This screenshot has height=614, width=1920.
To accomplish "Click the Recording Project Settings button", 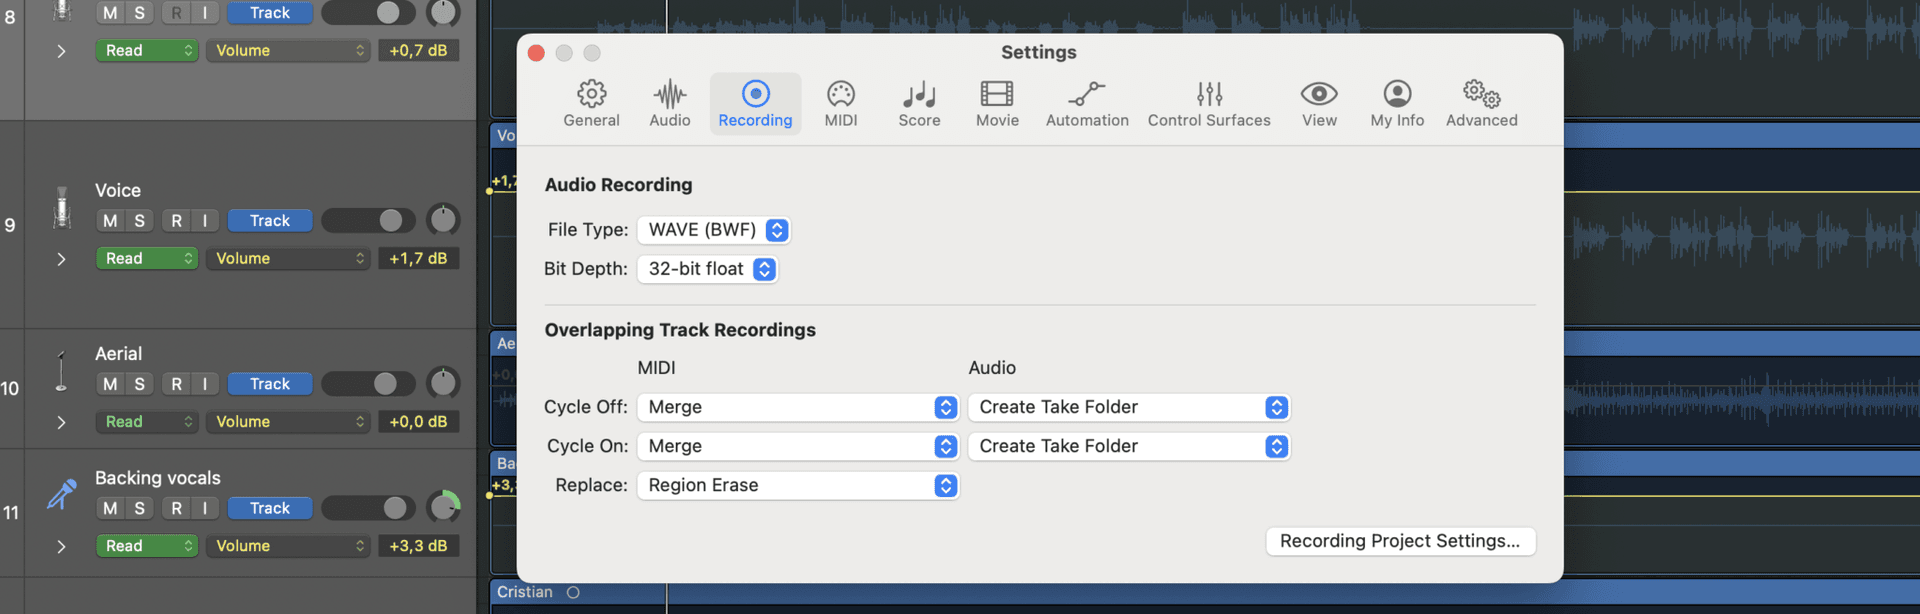I will (1399, 541).
